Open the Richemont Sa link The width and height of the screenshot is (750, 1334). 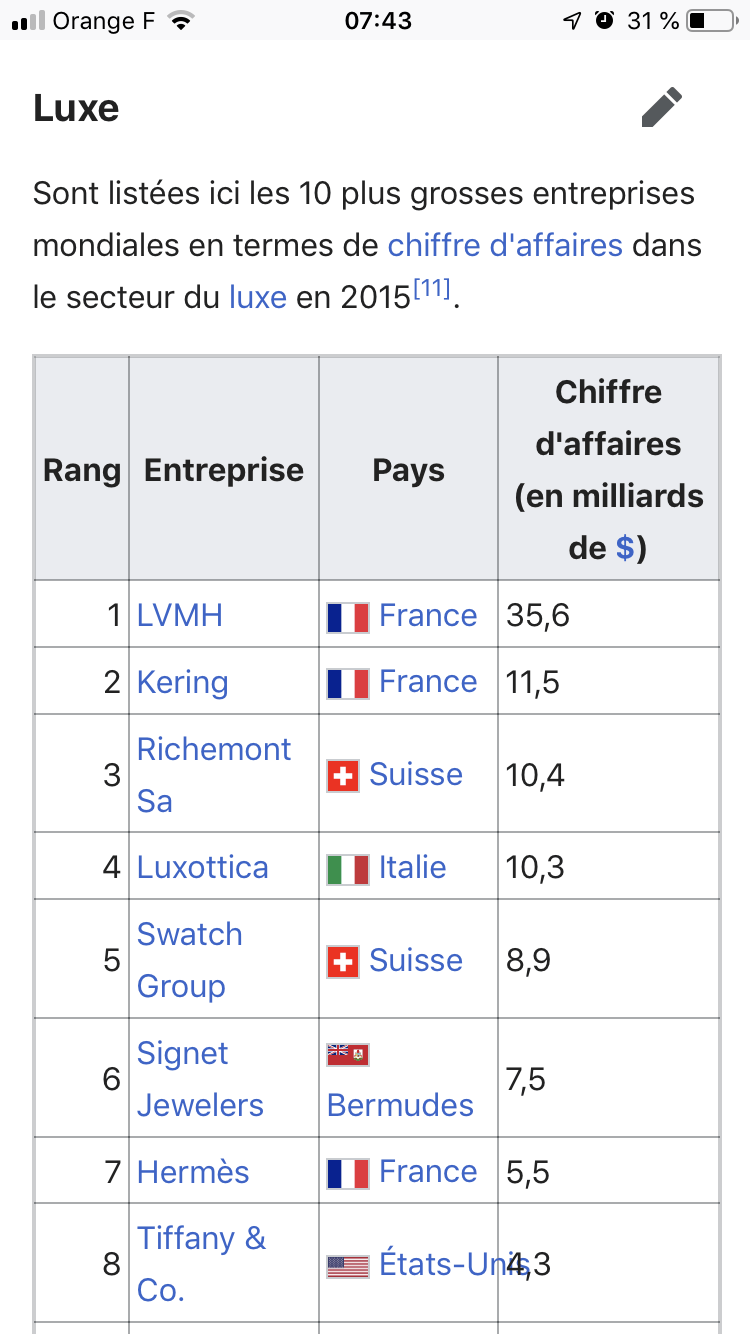tap(214, 775)
